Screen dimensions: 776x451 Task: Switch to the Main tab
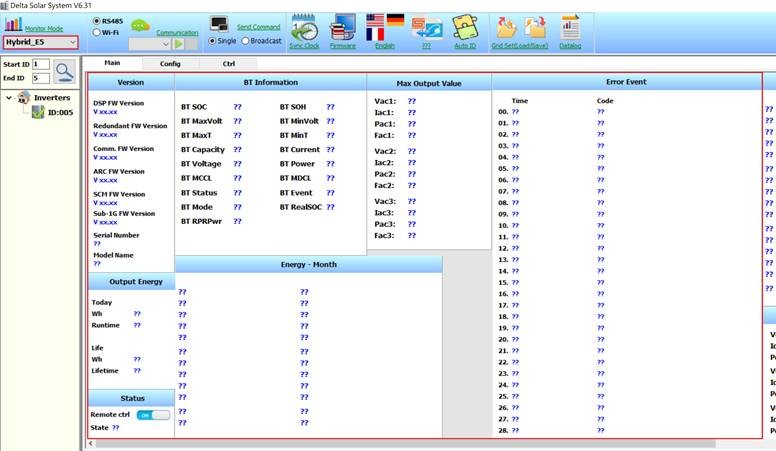click(x=112, y=63)
